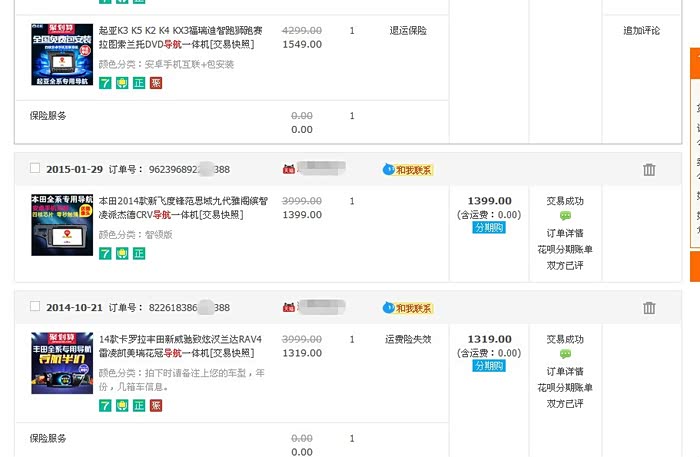Open 追加评论 for the Kia order
Image resolution: width=700 pixels, height=457 pixels.
pos(641,31)
